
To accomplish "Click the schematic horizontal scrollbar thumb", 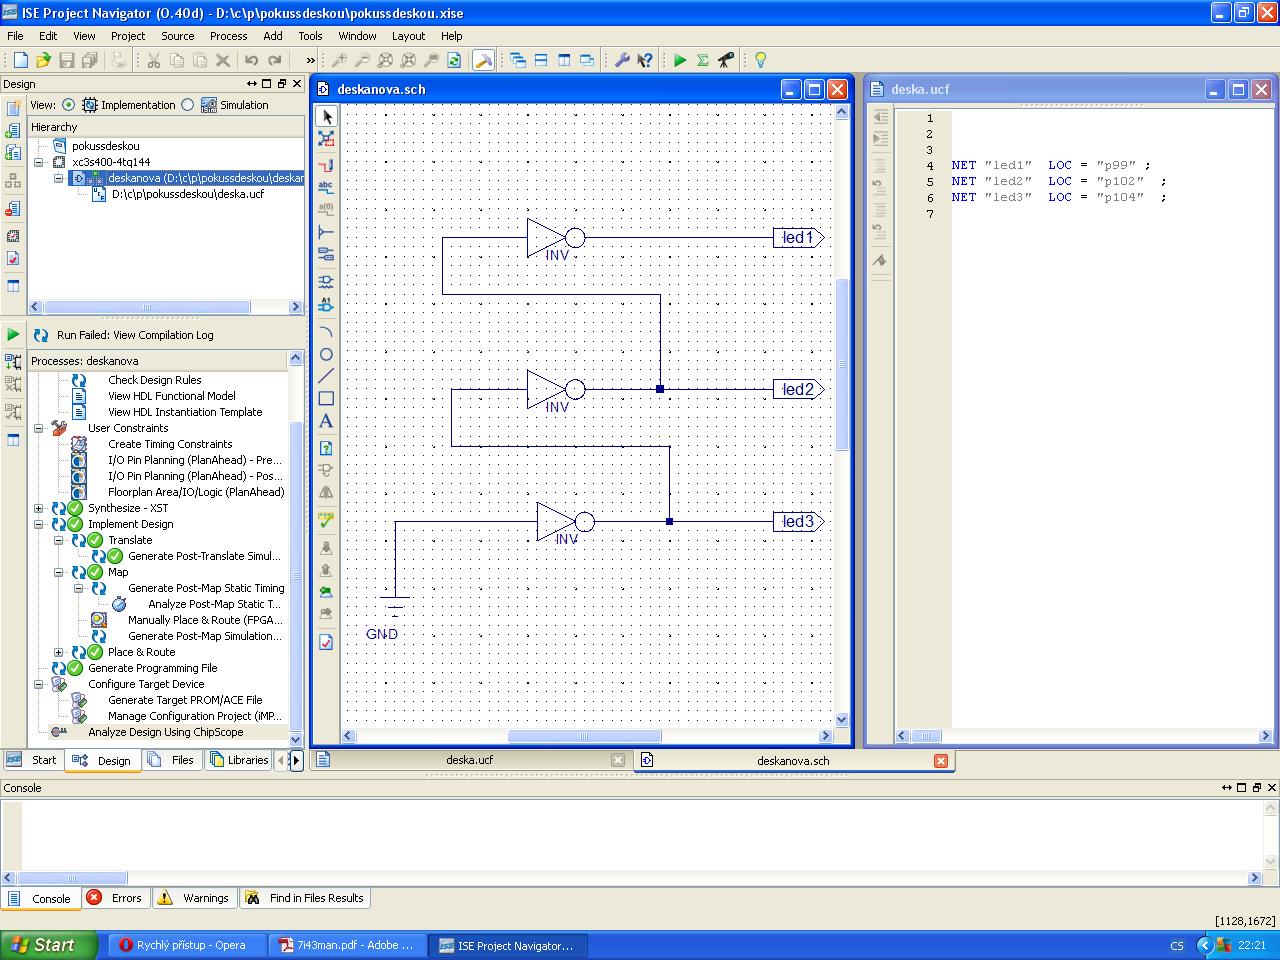I will (x=583, y=736).
